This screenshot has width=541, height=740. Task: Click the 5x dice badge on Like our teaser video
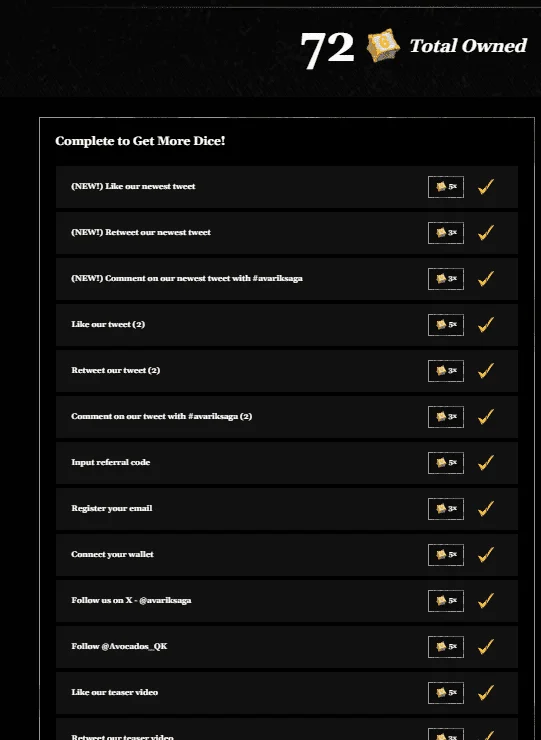coord(446,693)
